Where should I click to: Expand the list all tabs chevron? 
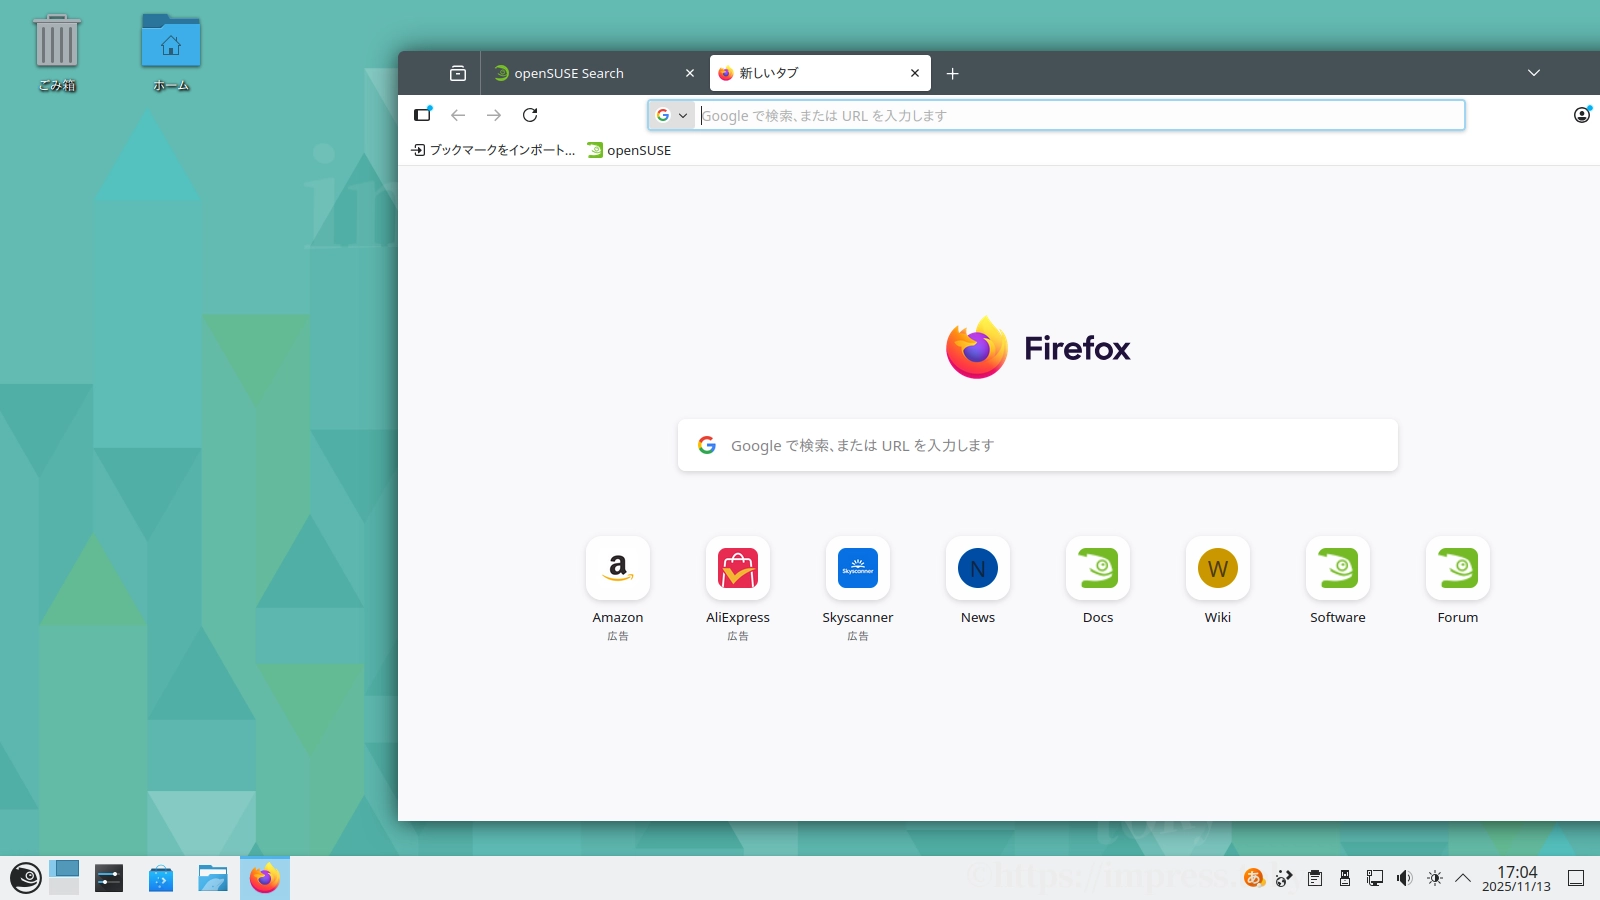[x=1534, y=73]
